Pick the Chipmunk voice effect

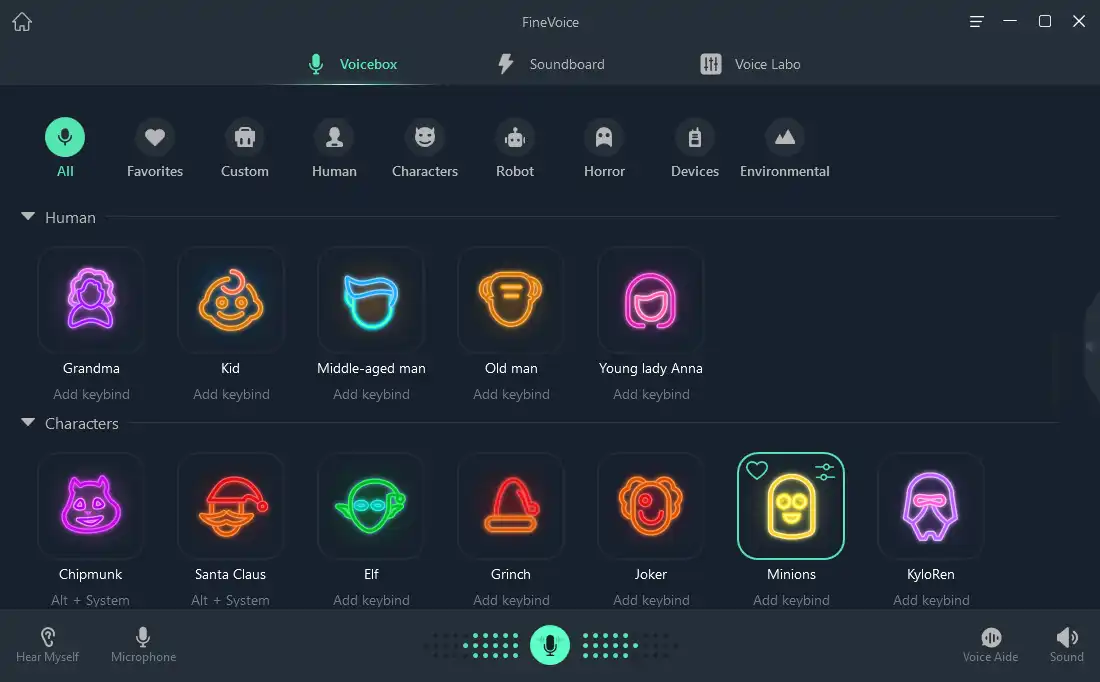(91, 506)
